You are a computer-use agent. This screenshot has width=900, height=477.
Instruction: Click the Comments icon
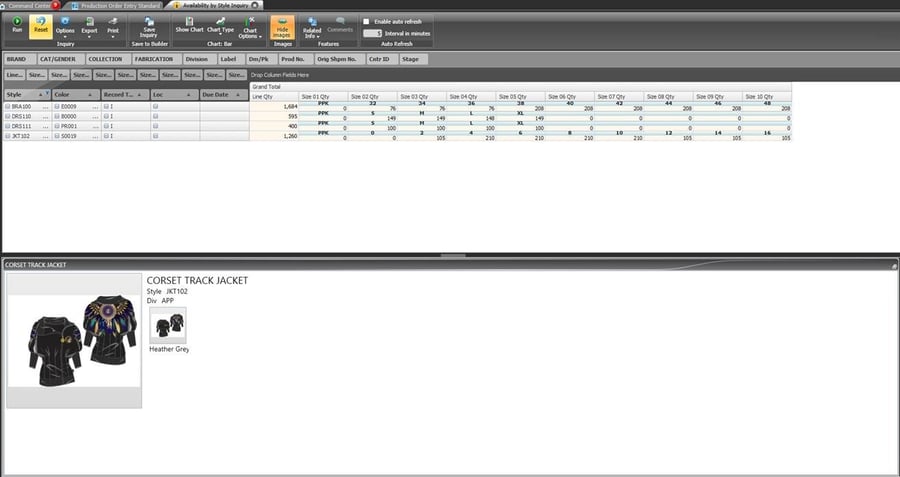click(340, 25)
